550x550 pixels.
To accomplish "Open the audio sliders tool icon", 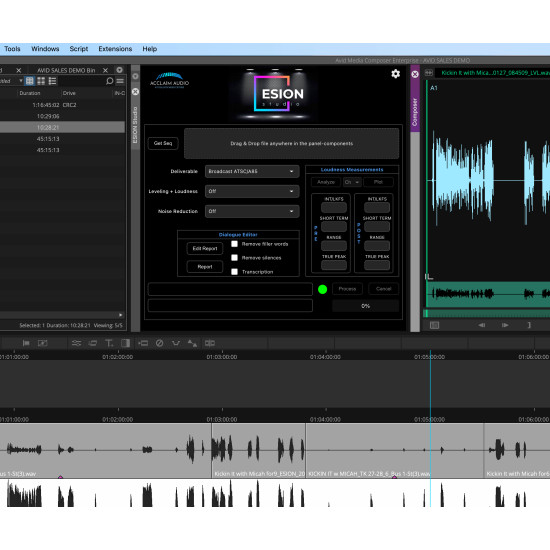I will [x=76, y=343].
